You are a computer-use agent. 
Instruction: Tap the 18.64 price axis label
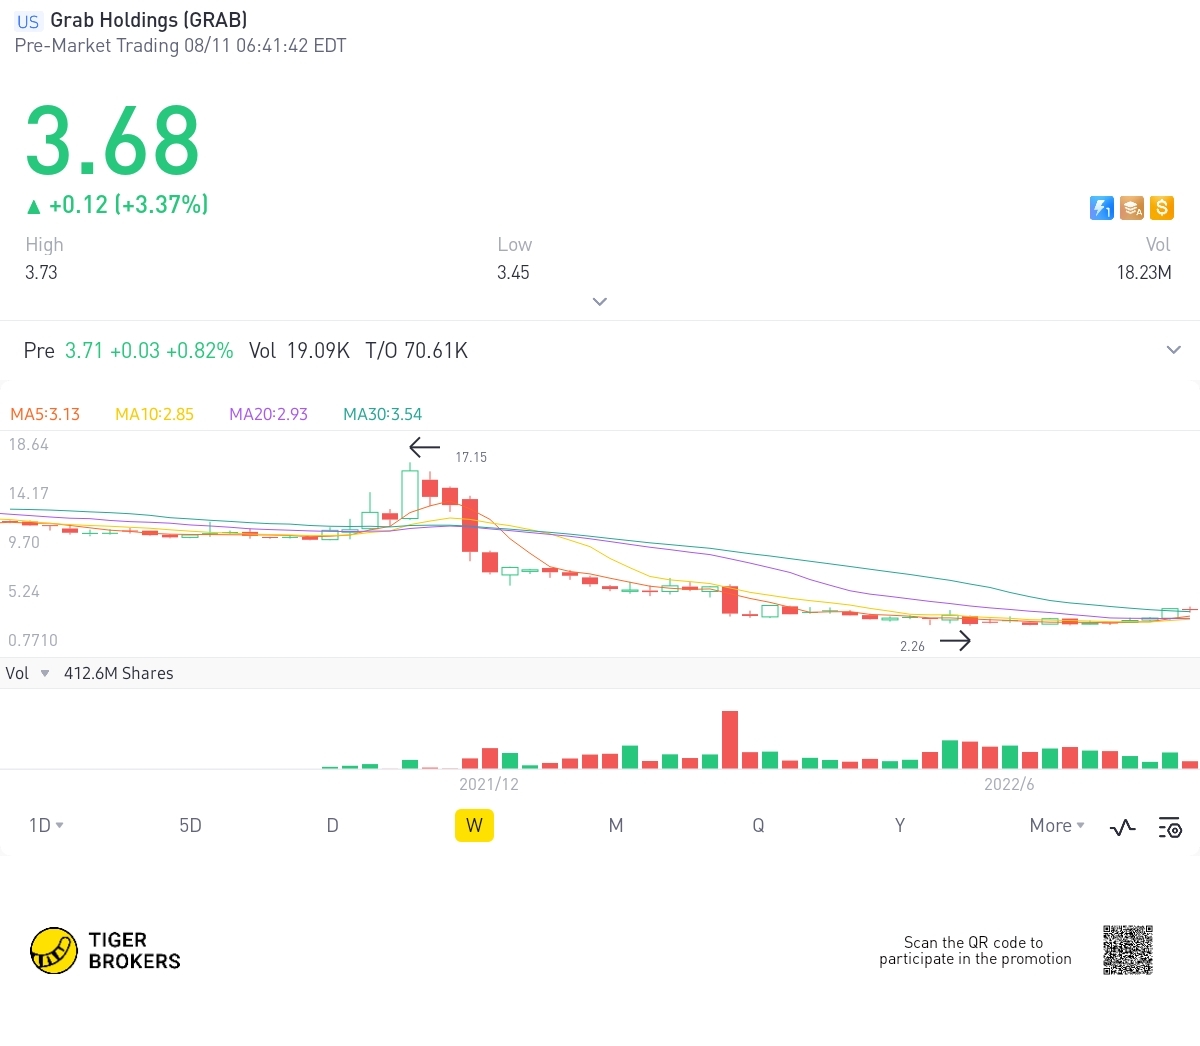tap(28, 444)
